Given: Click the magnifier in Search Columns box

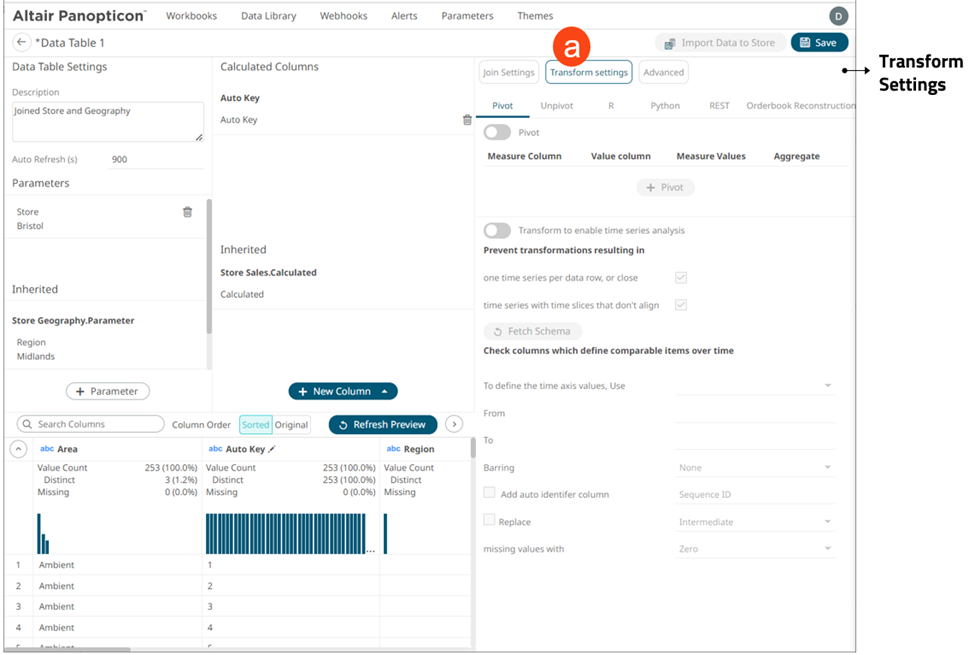Looking at the screenshot, I should [27, 425].
